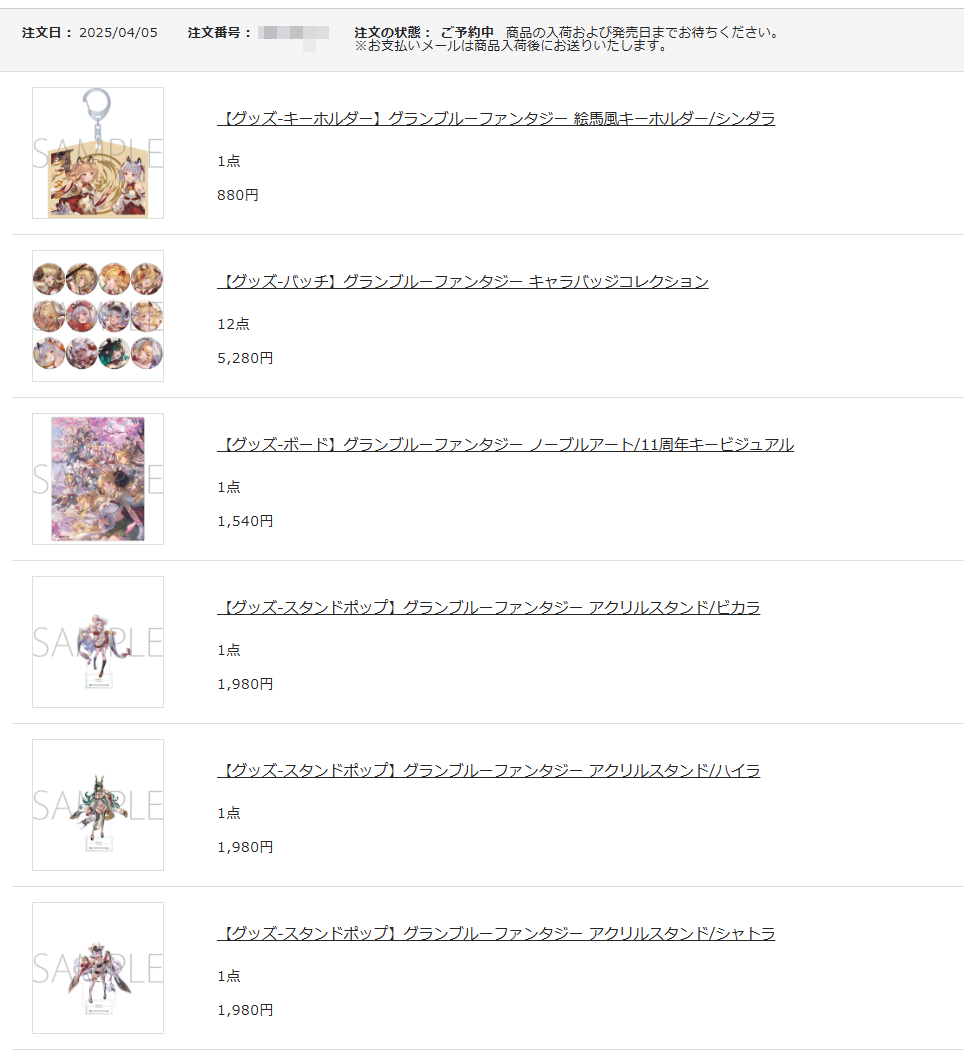Click the ema keyholder sample thumbnail

[98, 153]
